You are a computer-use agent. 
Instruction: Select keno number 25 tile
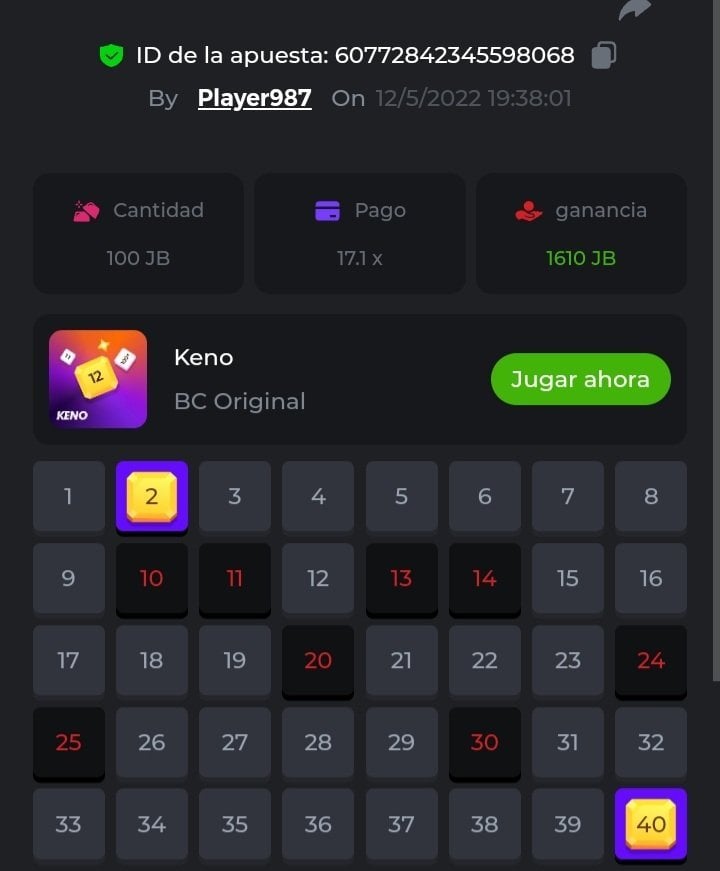click(69, 743)
